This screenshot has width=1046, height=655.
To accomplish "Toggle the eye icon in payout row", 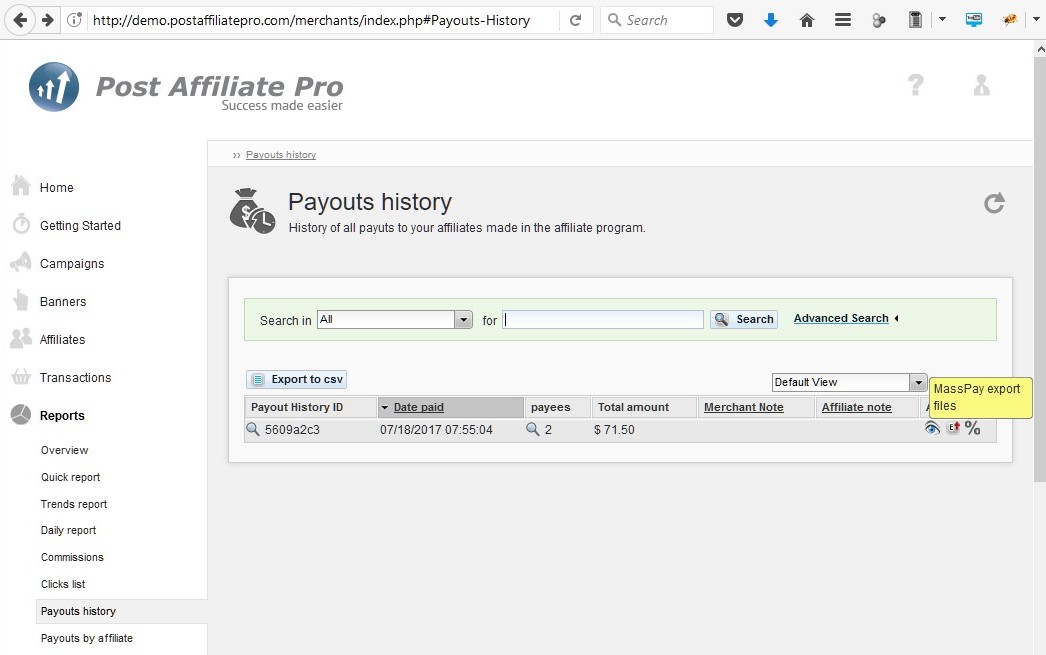I will [932, 429].
